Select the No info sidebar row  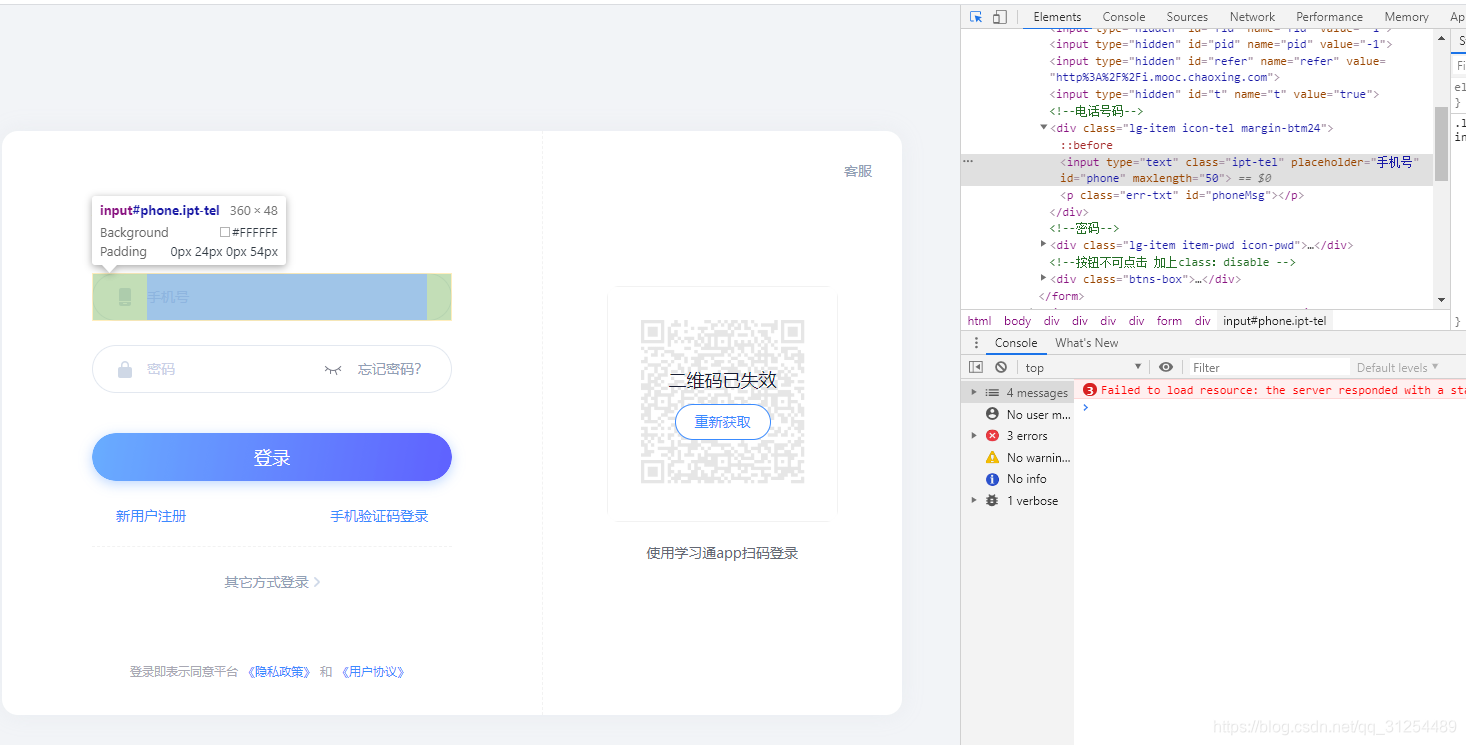coord(1017,479)
